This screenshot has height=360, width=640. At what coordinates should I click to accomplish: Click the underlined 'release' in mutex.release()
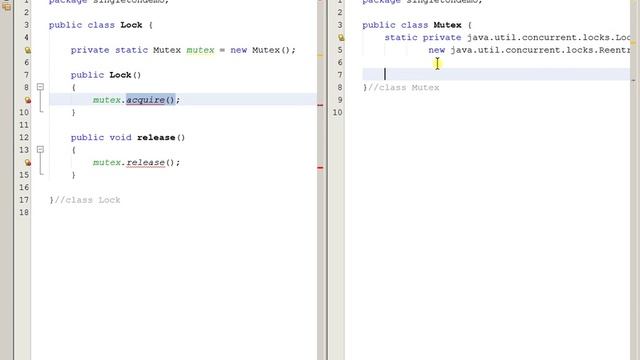point(145,162)
